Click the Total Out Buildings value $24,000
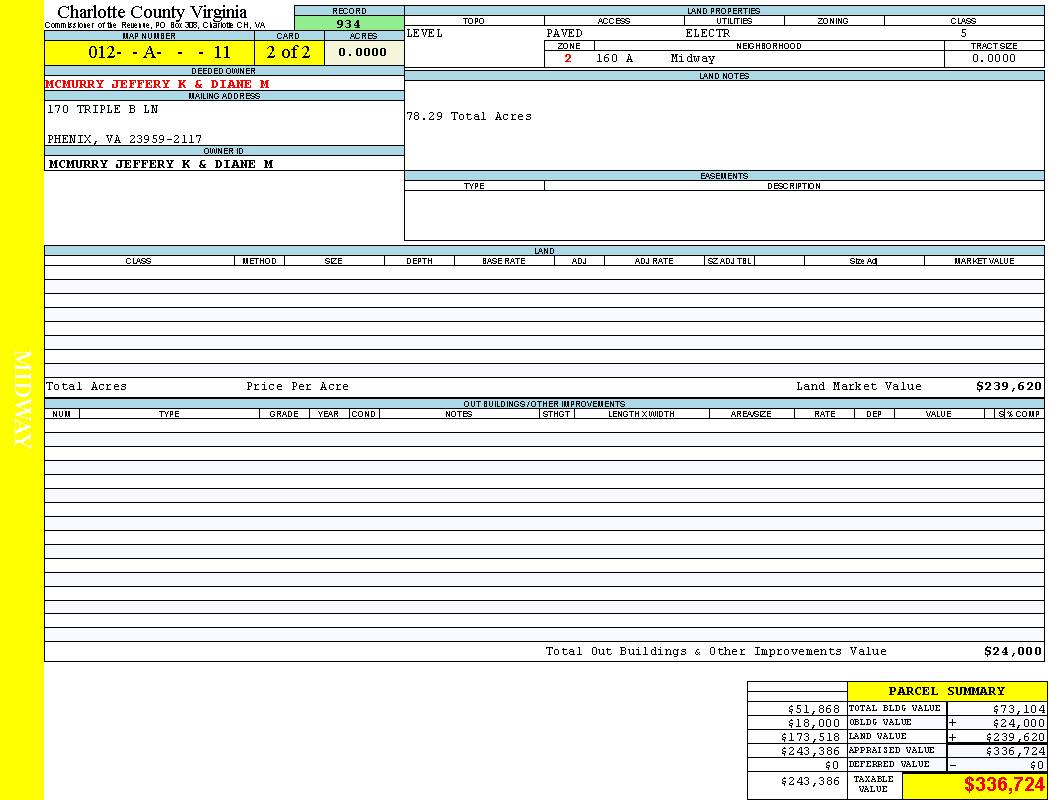This screenshot has width=1050, height=800. pyautogui.click(x=1012, y=651)
